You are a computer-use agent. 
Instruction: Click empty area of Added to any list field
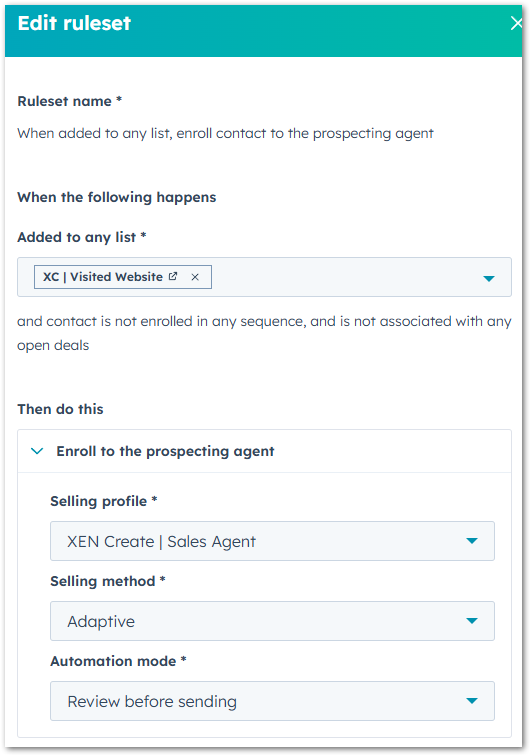tap(345, 277)
